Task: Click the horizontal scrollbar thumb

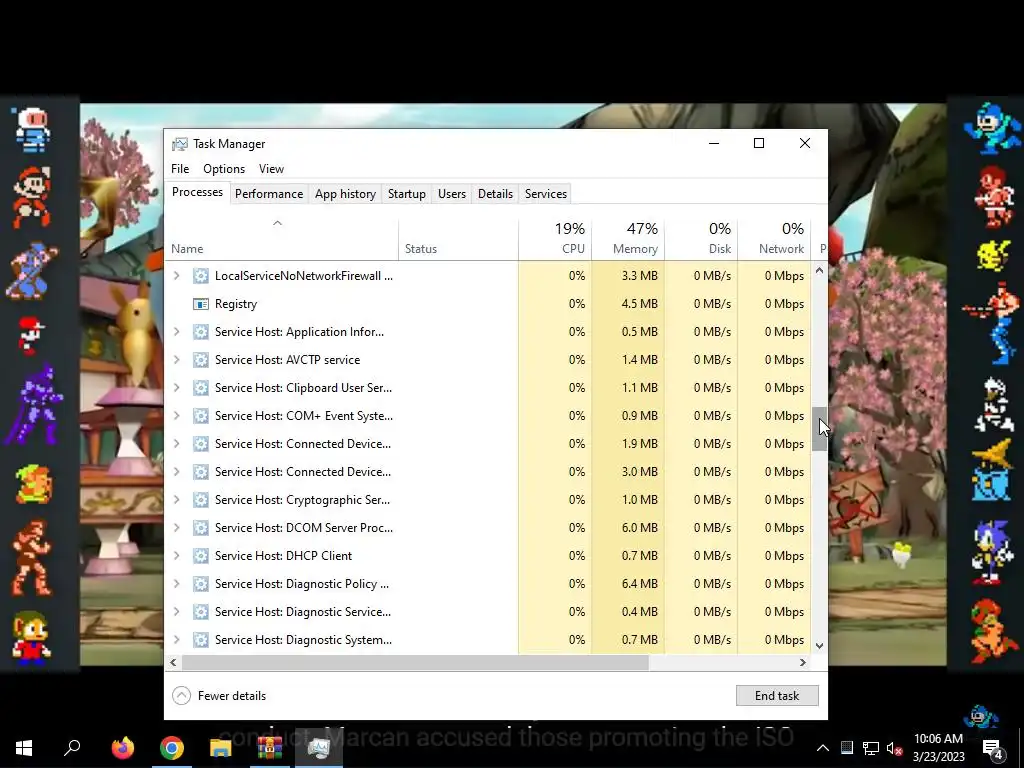Action: (415, 662)
